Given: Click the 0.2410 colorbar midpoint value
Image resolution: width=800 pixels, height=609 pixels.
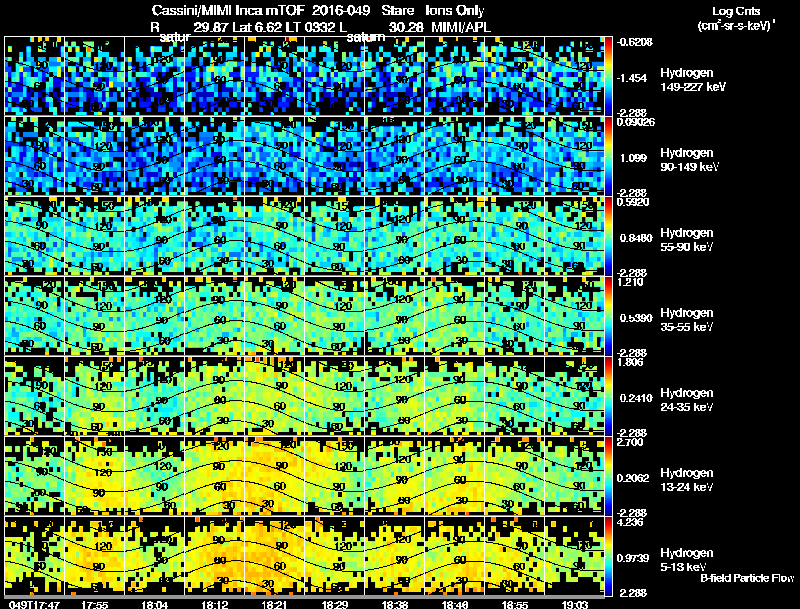Looking at the screenshot, I should [x=636, y=398].
